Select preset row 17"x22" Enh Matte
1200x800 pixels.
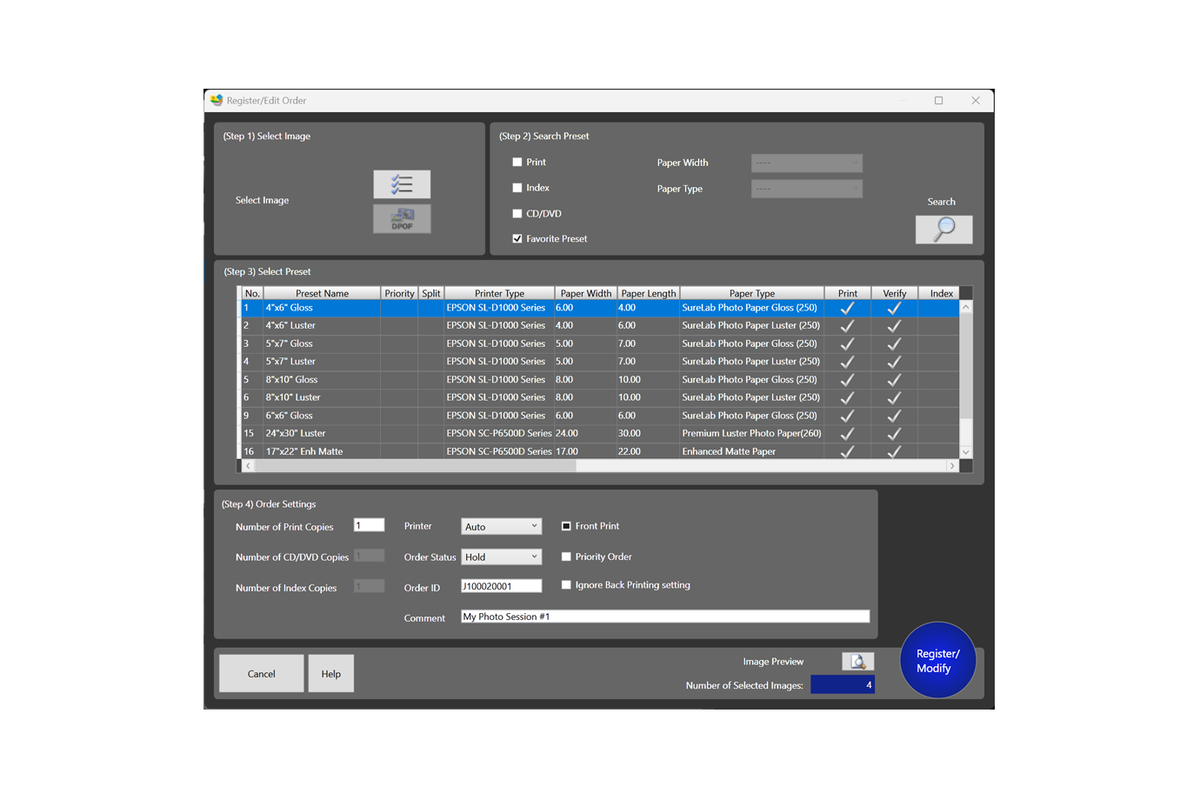[x=600, y=452]
